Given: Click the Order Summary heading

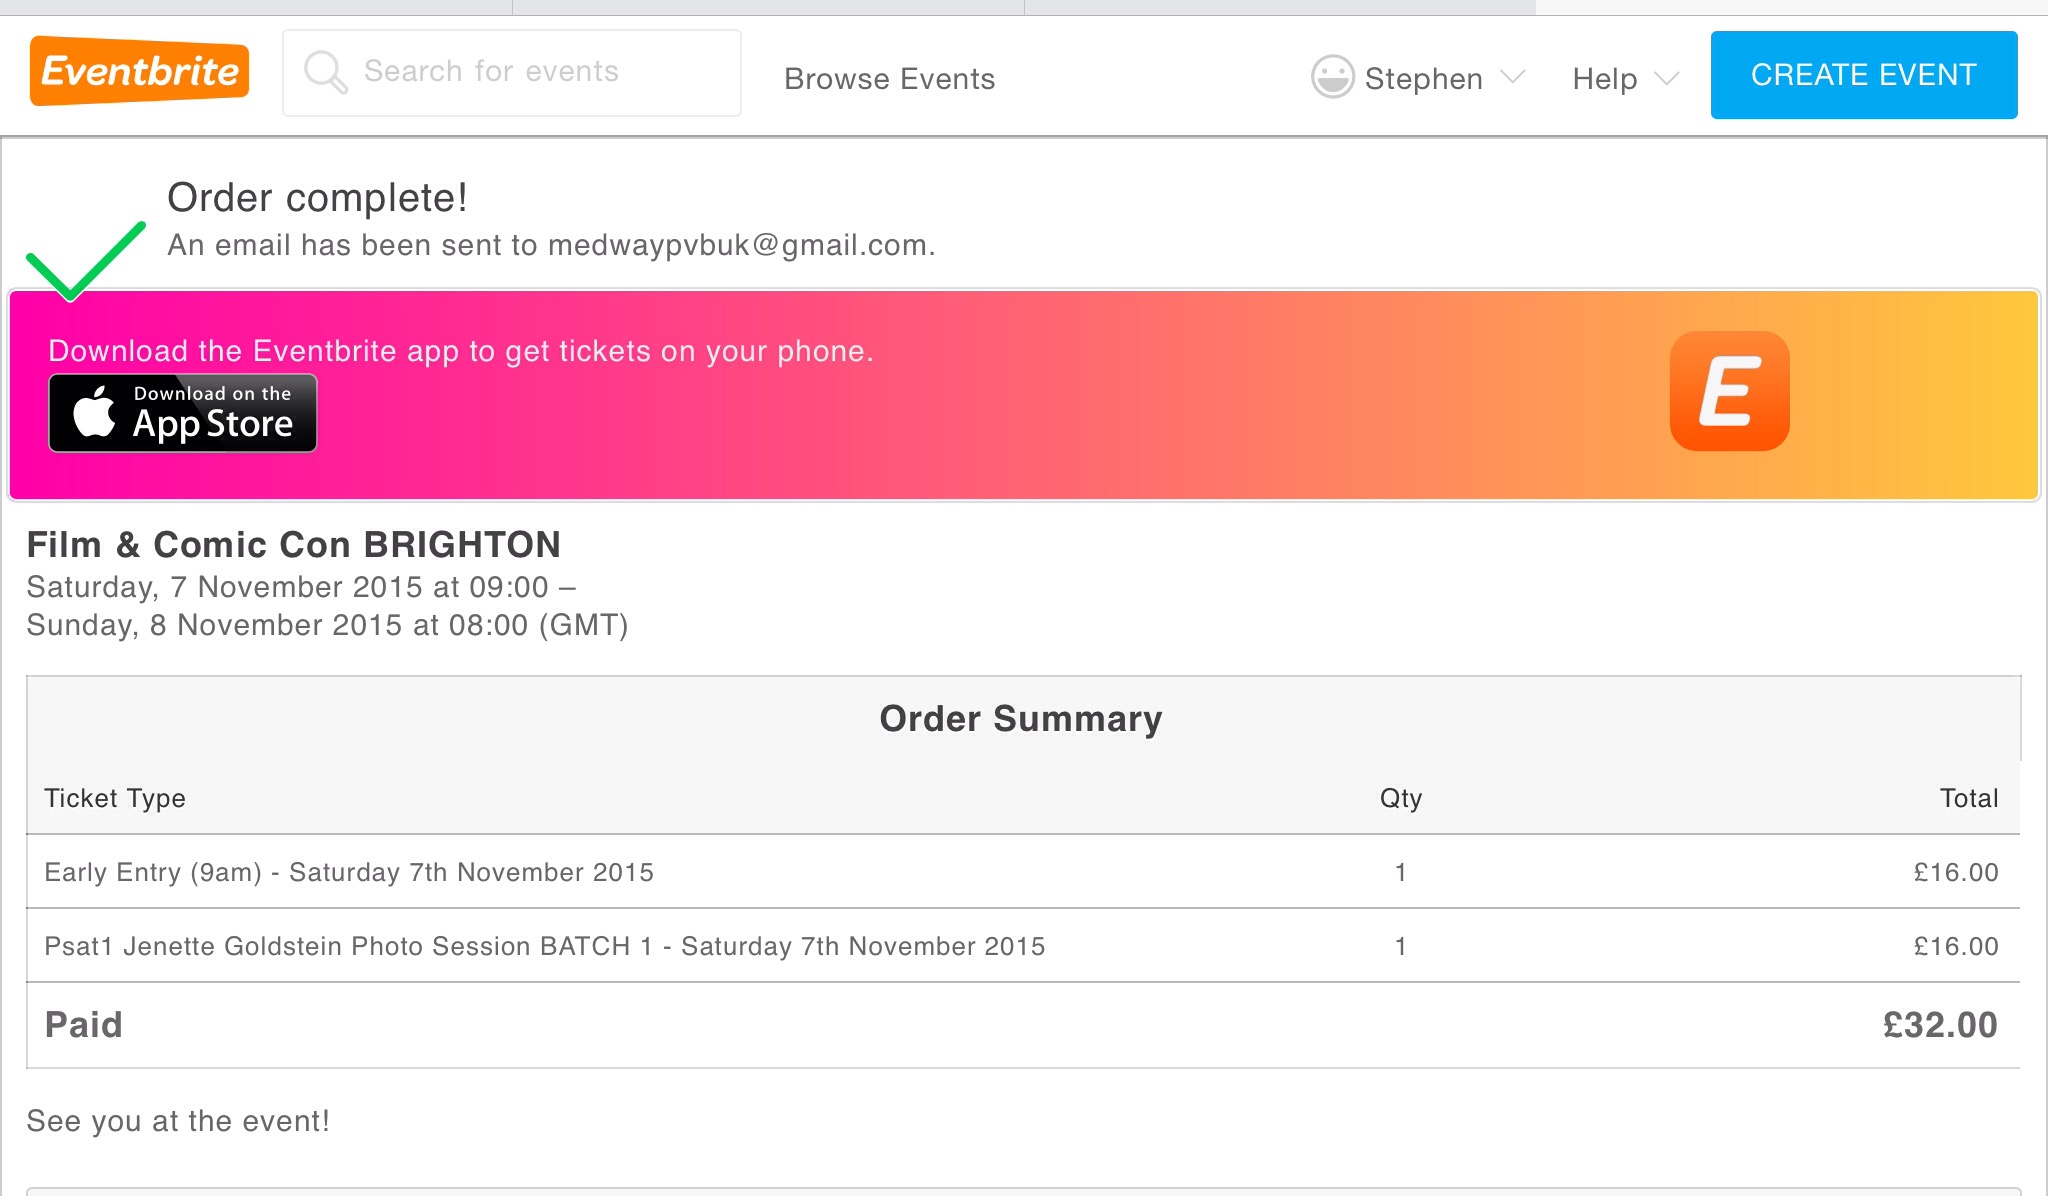Looking at the screenshot, I should [1021, 719].
